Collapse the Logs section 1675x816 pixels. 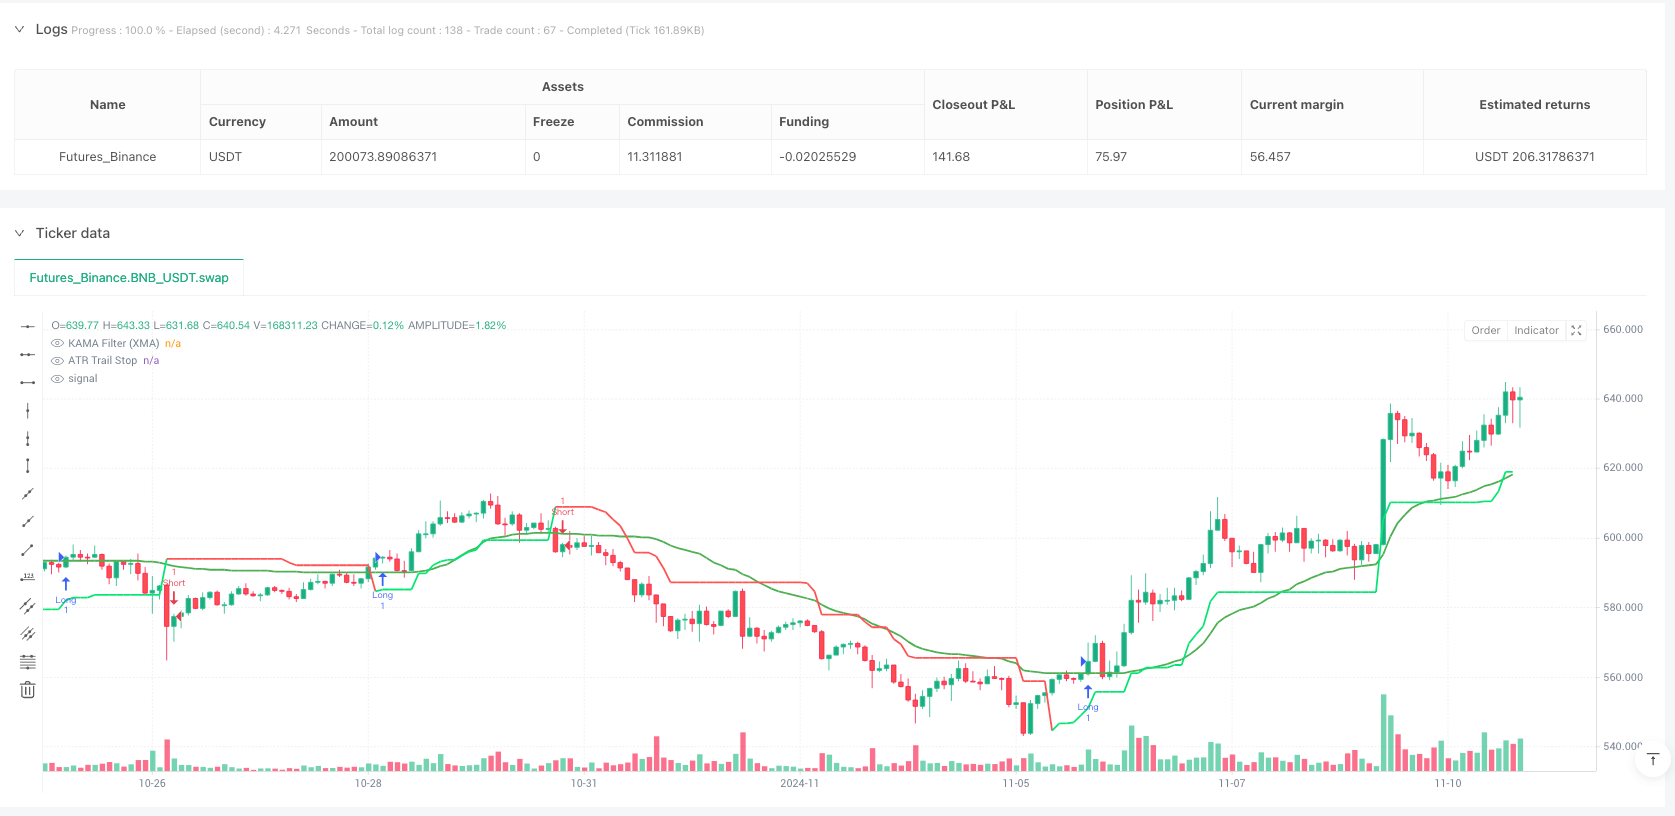pos(19,30)
